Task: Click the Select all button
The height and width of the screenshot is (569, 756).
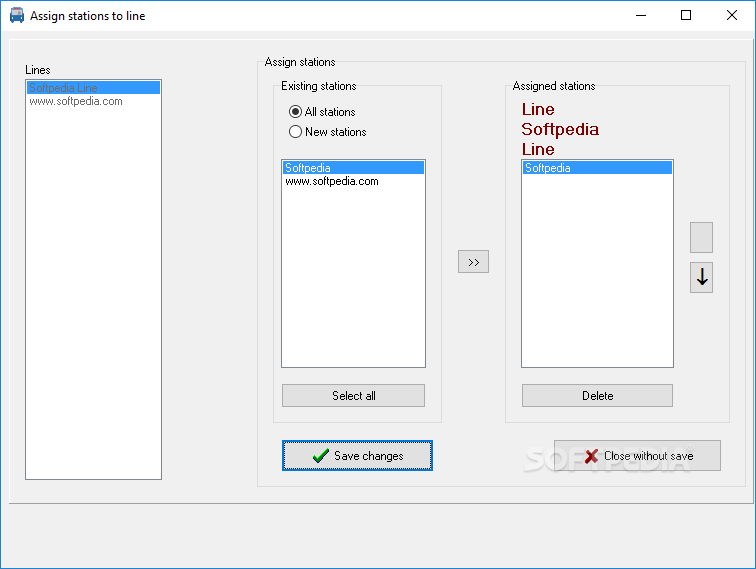Action: point(353,395)
